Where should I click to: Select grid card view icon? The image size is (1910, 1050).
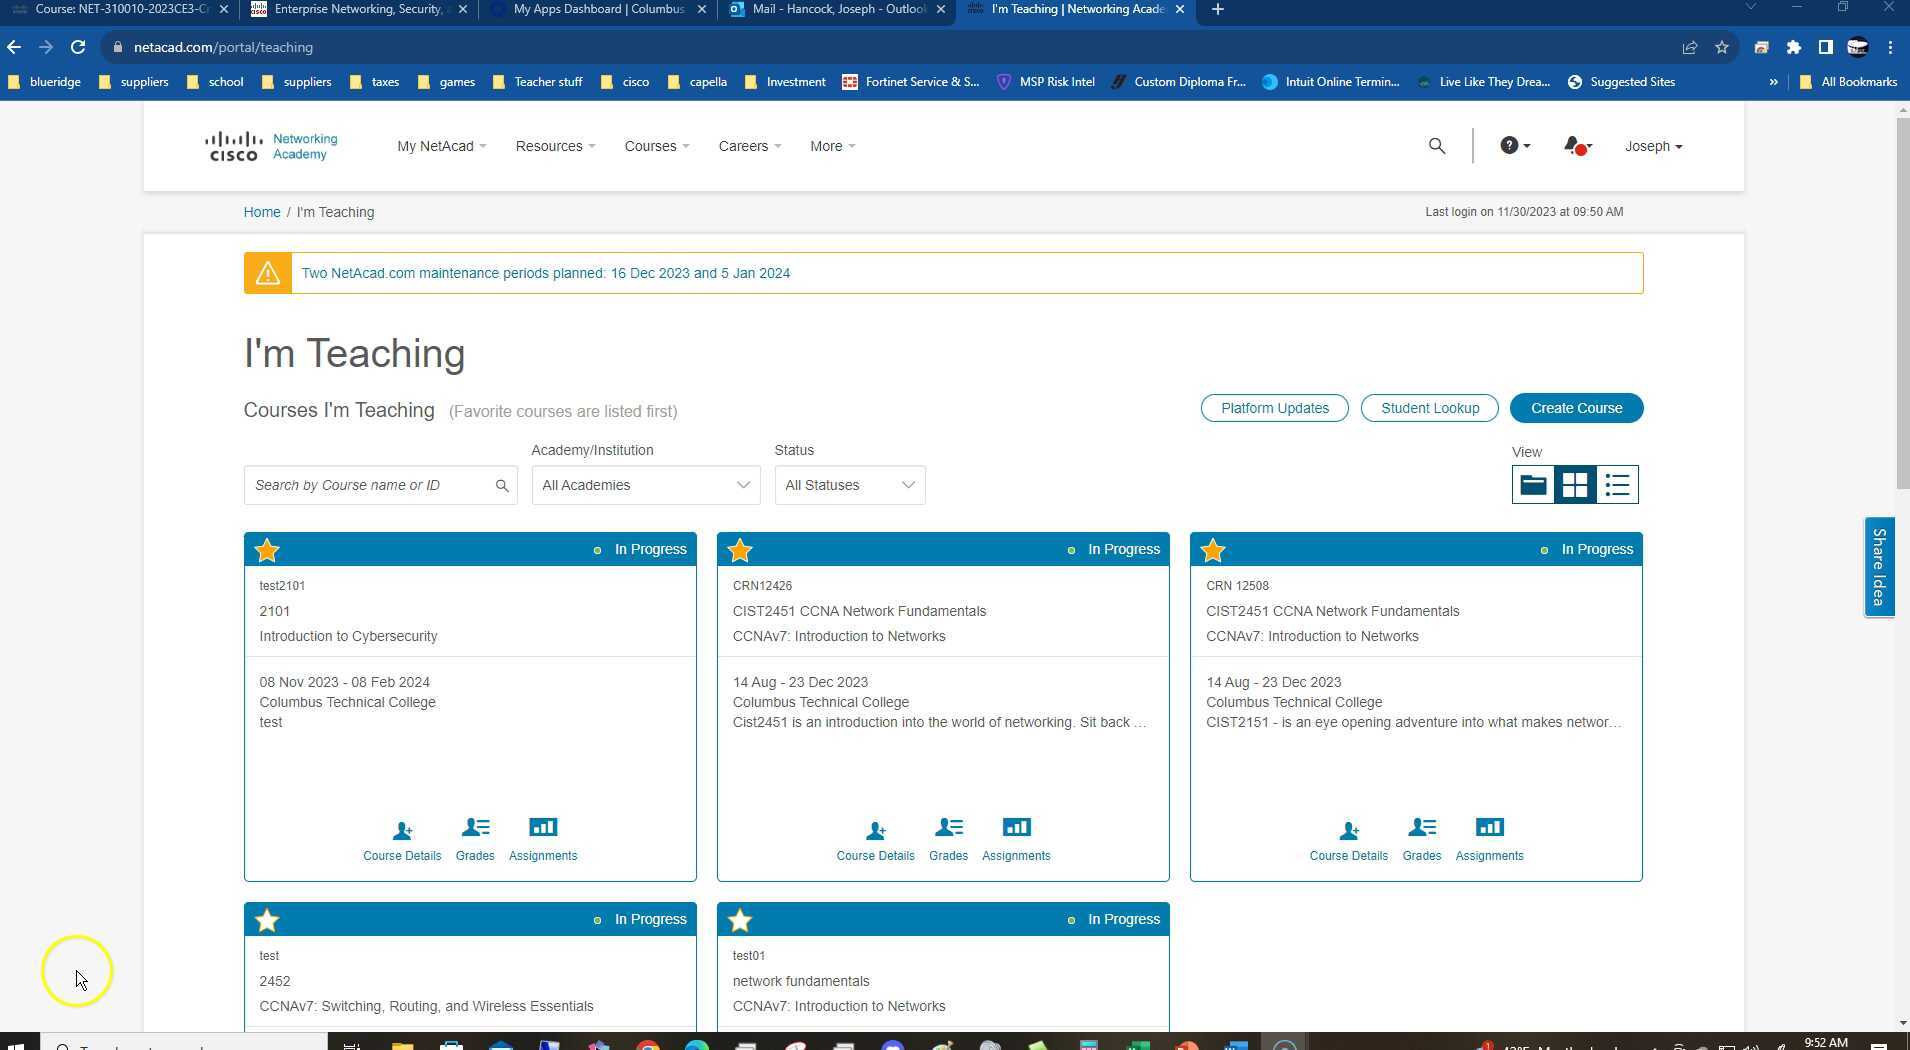point(1574,484)
